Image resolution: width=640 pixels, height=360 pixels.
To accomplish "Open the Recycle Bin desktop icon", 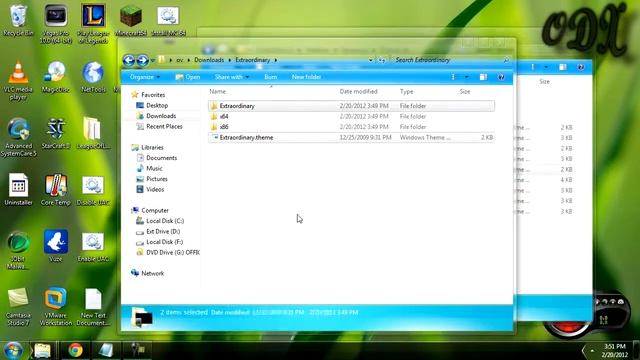I will pyautogui.click(x=18, y=20).
